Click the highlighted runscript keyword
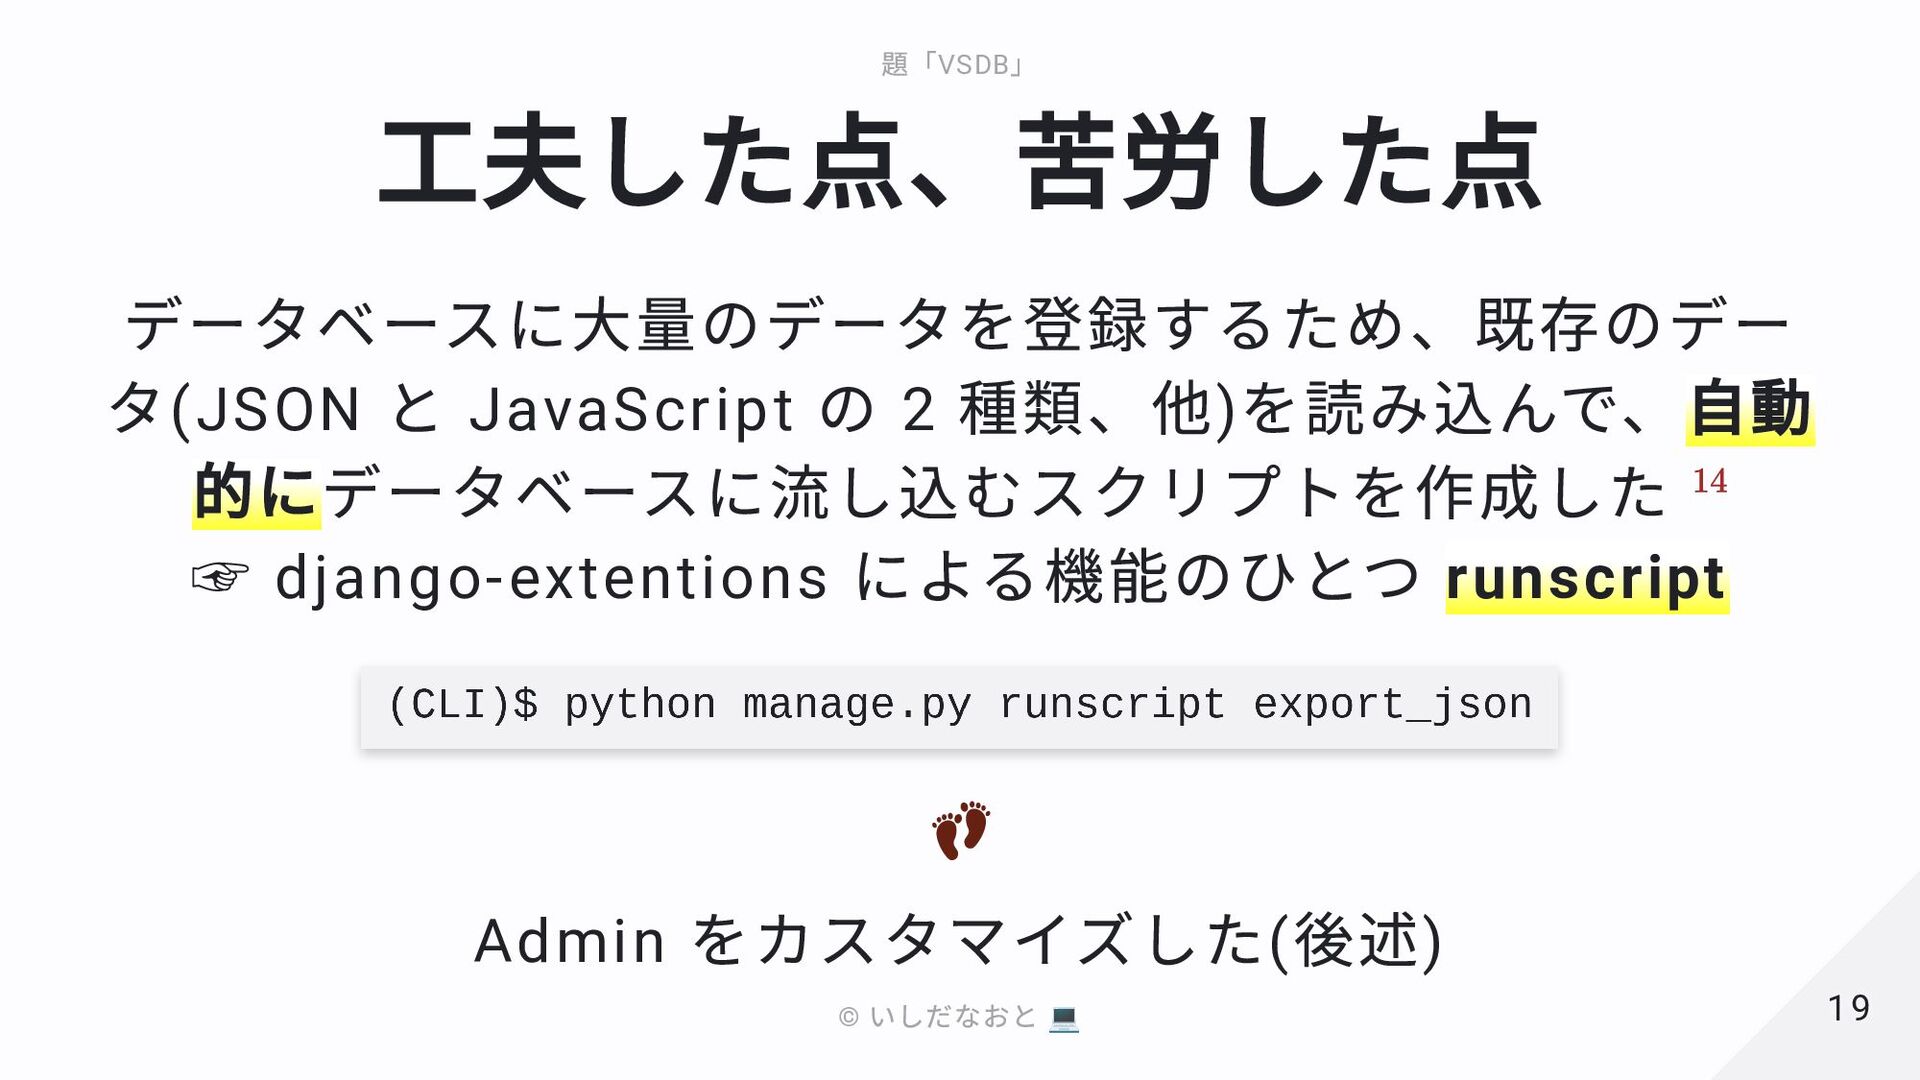Screen dimensions: 1920x1080 (1587, 580)
